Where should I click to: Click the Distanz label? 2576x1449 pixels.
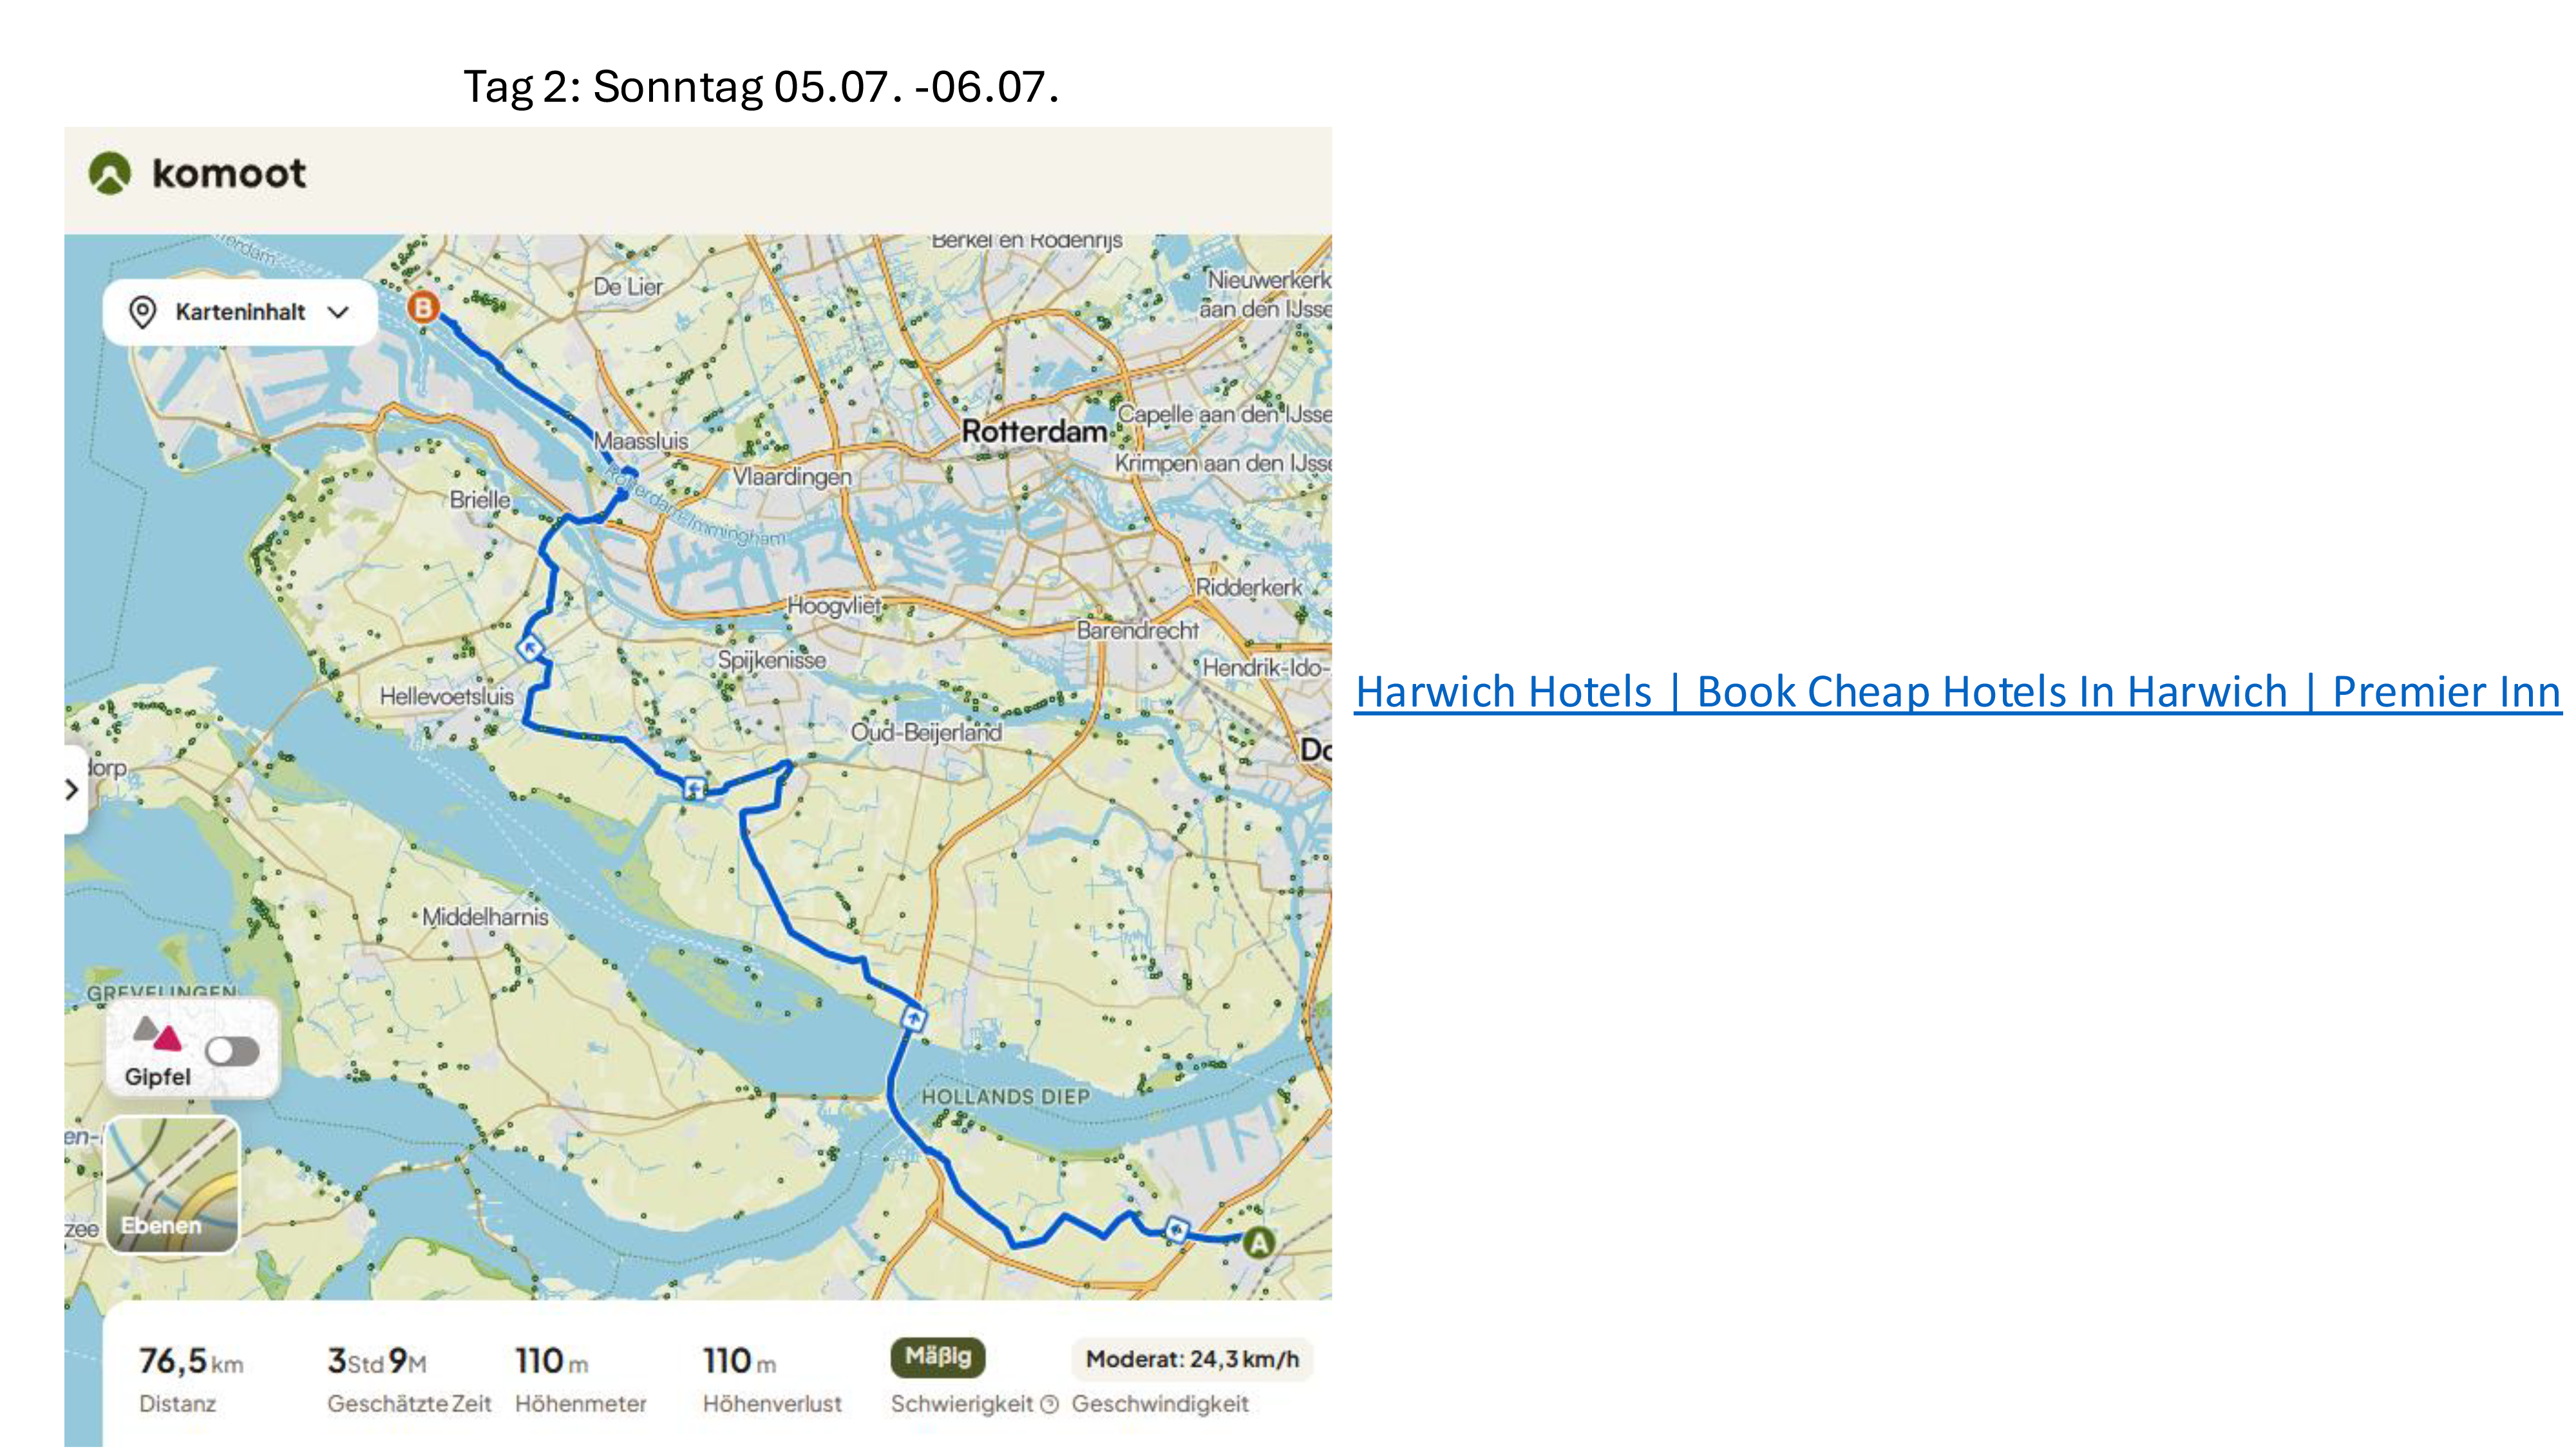click(x=177, y=1404)
